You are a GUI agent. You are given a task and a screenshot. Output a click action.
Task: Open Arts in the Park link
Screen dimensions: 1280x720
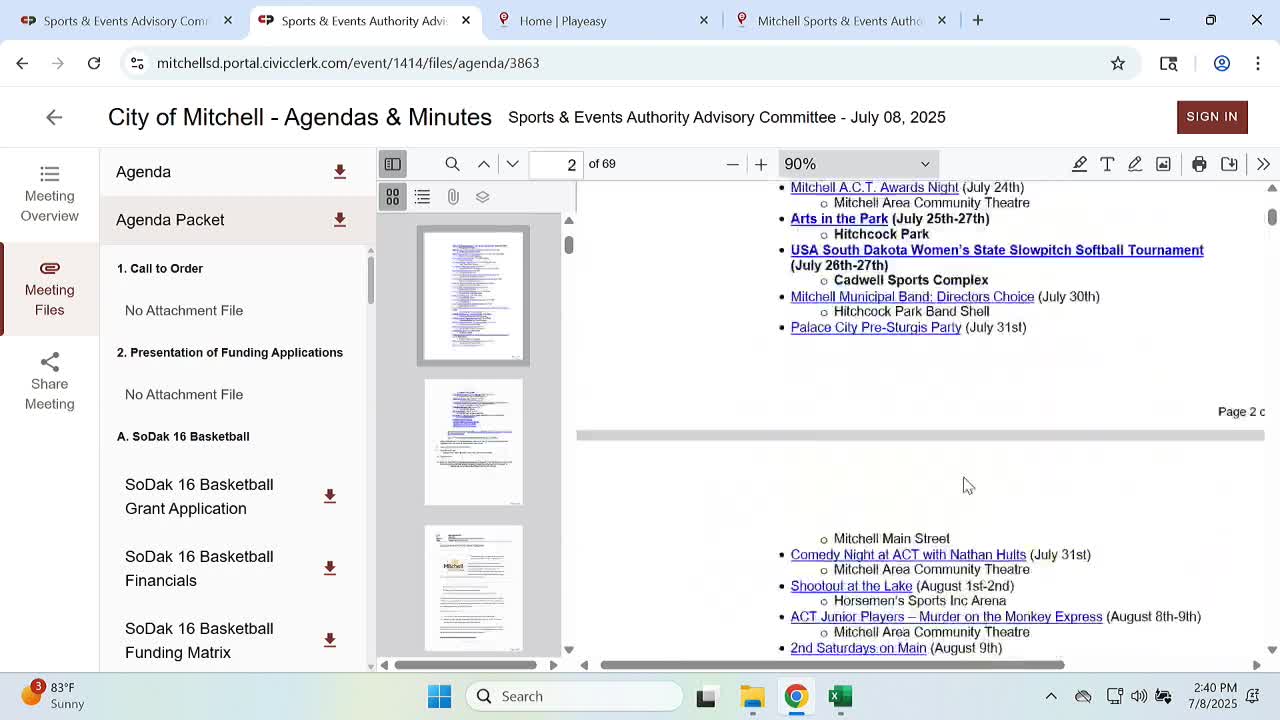pyautogui.click(x=839, y=219)
